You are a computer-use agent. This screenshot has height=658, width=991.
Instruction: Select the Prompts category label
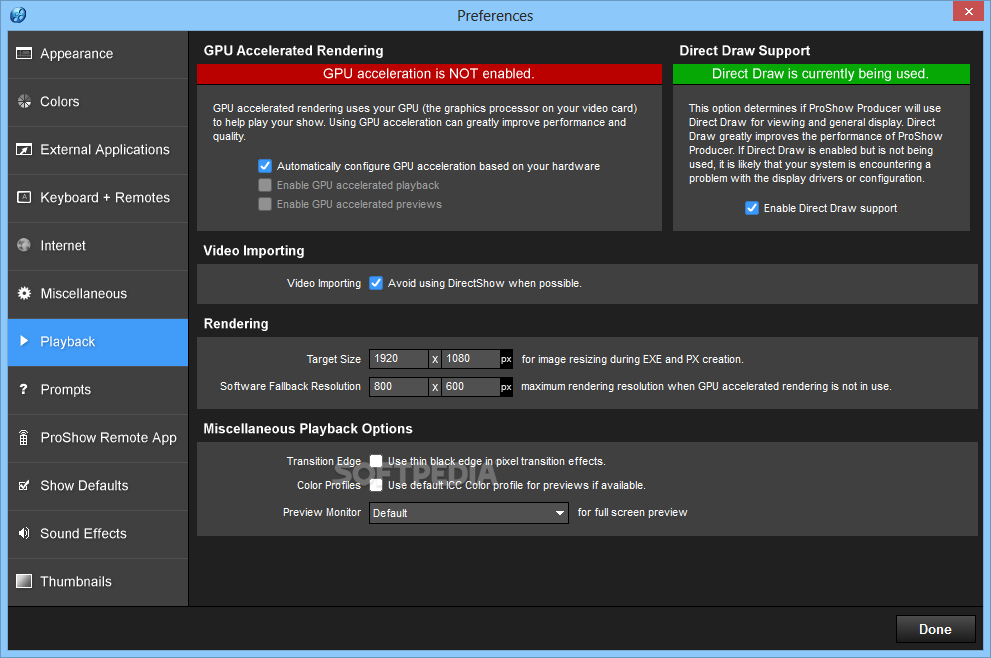tap(66, 390)
